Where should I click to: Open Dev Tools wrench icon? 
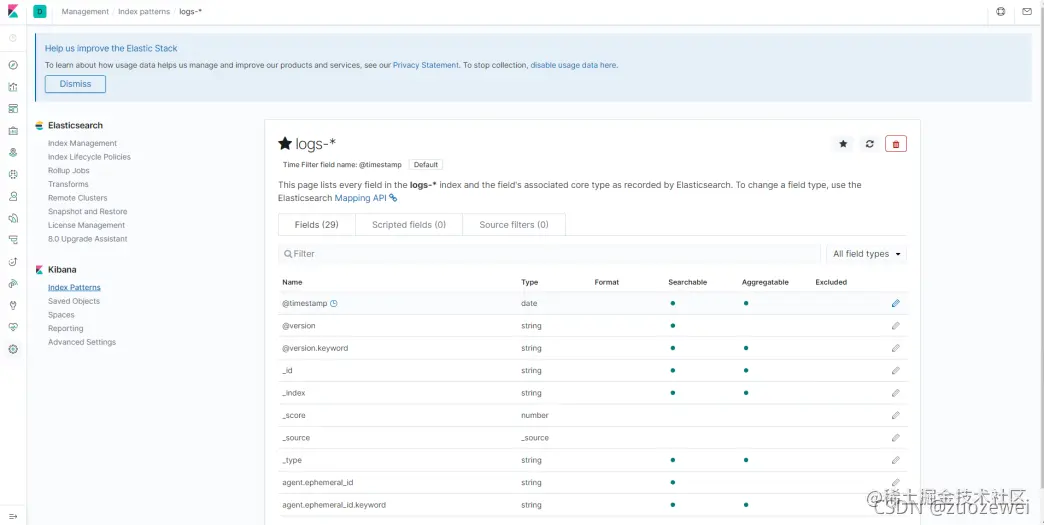[x=13, y=305]
